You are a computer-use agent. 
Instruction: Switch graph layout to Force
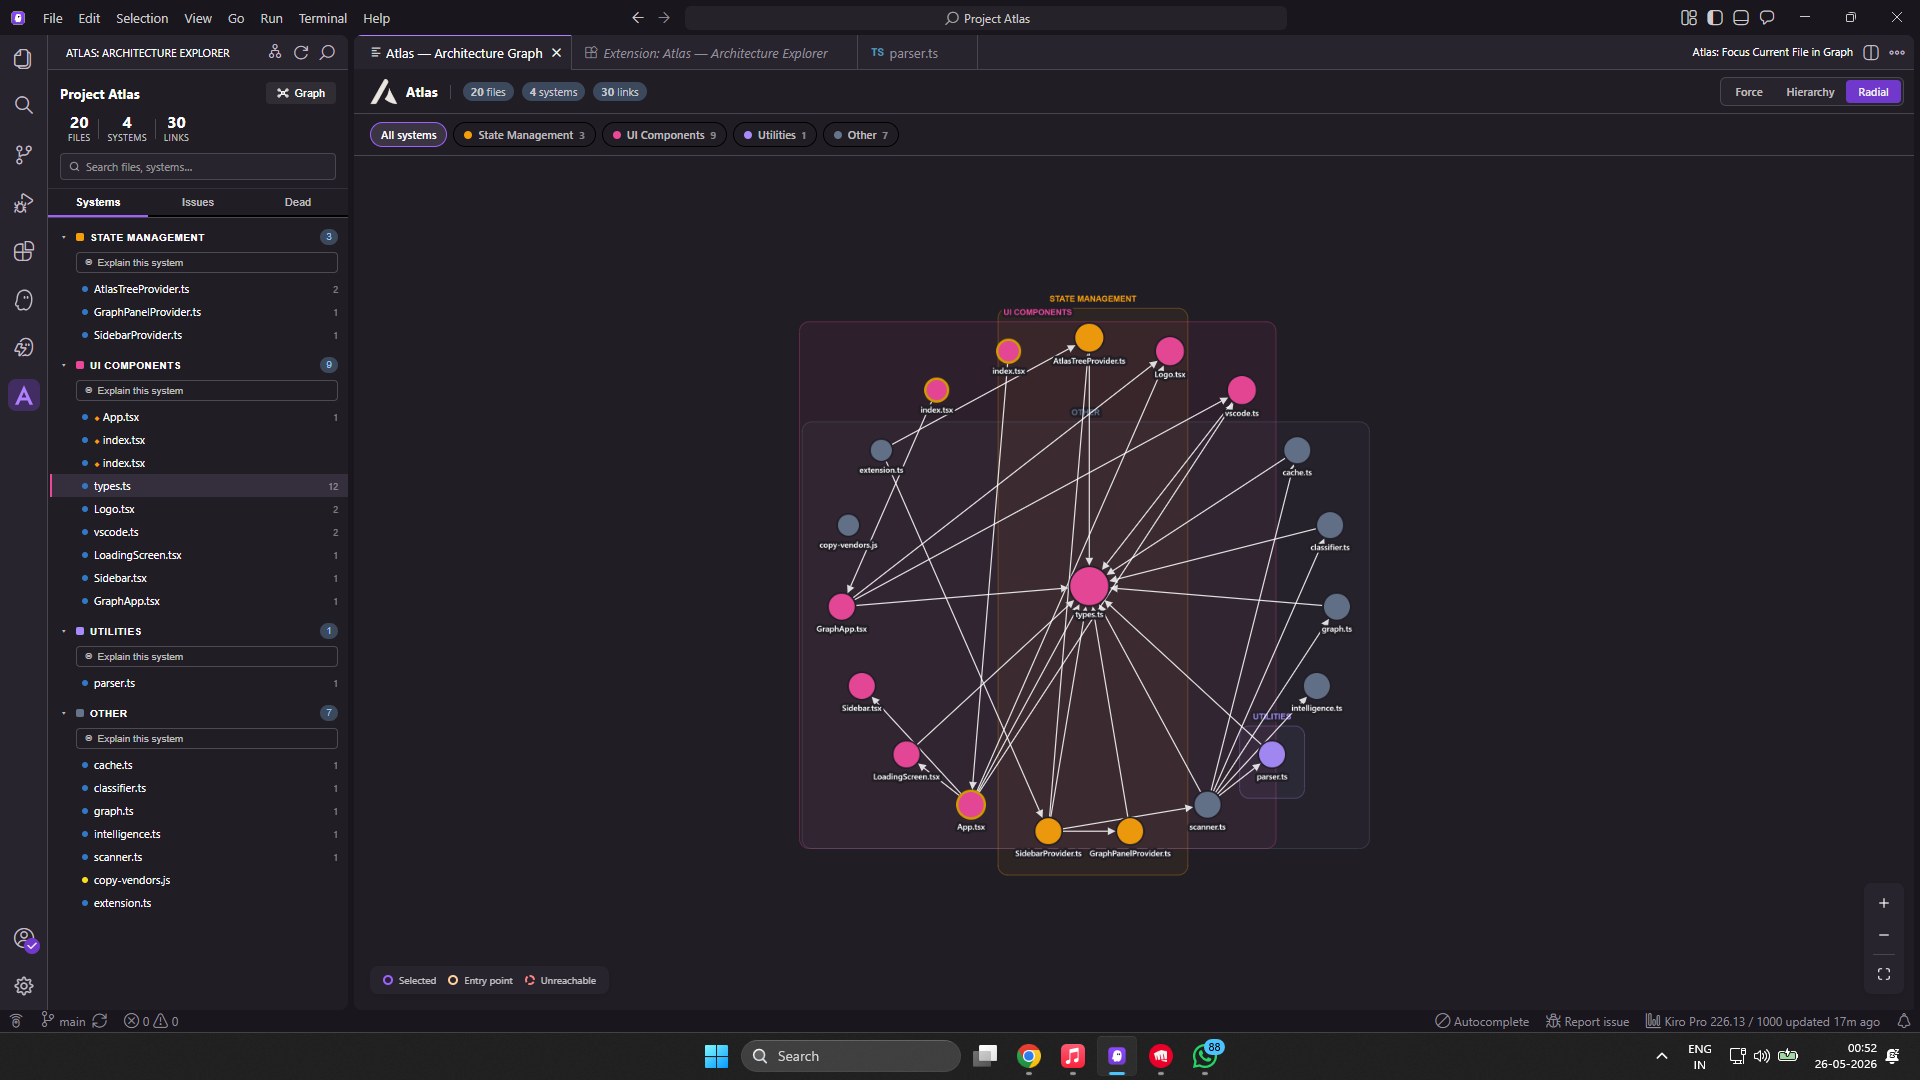click(x=1748, y=92)
